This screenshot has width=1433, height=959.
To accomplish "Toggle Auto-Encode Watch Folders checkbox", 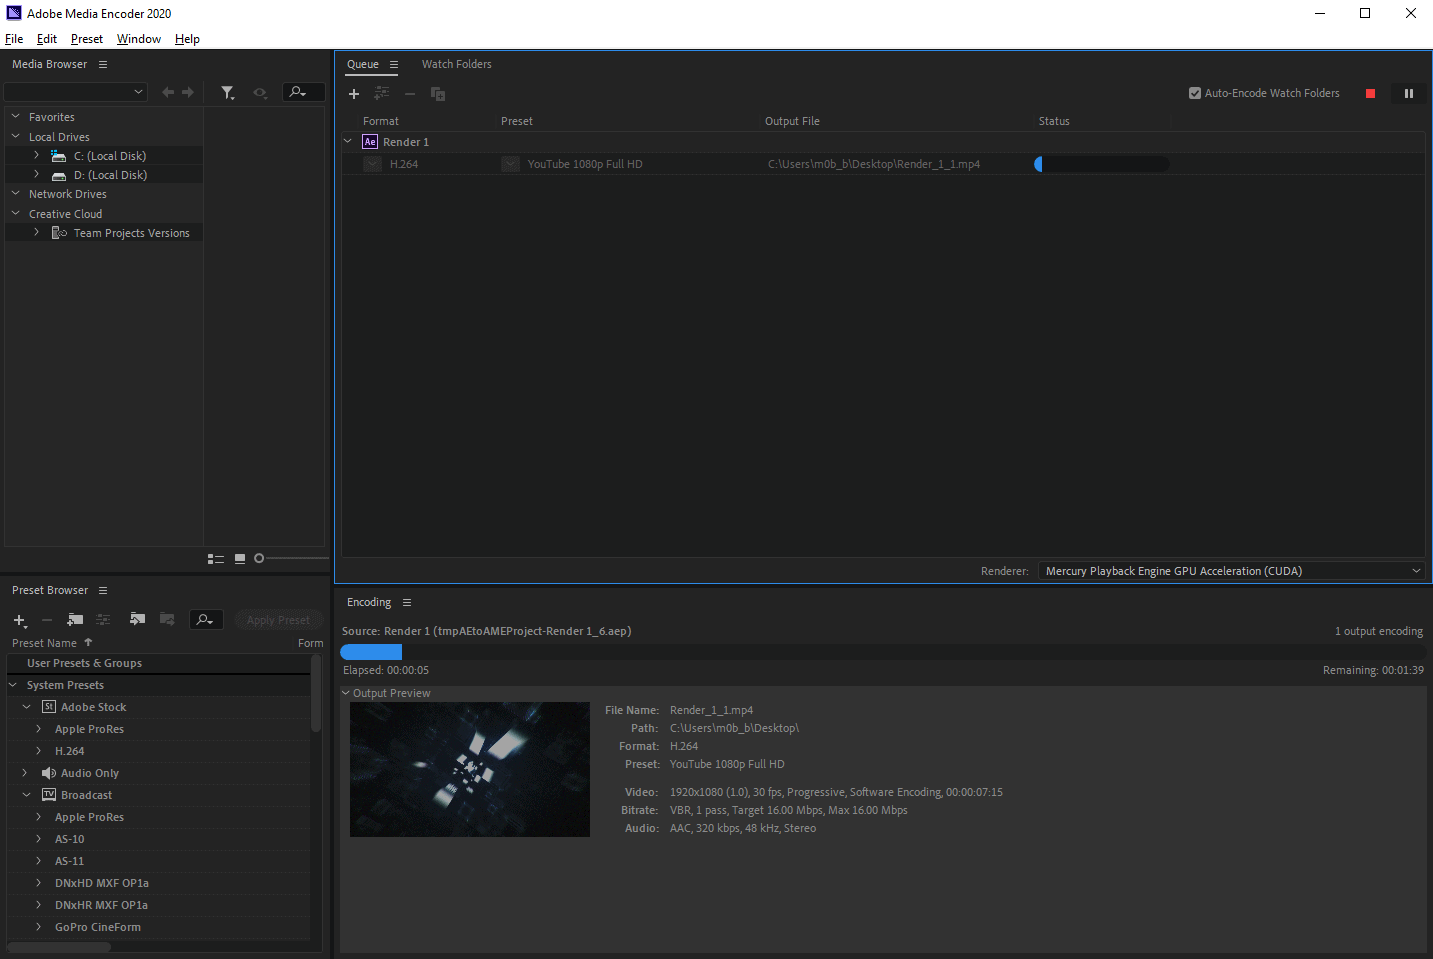I will point(1195,93).
